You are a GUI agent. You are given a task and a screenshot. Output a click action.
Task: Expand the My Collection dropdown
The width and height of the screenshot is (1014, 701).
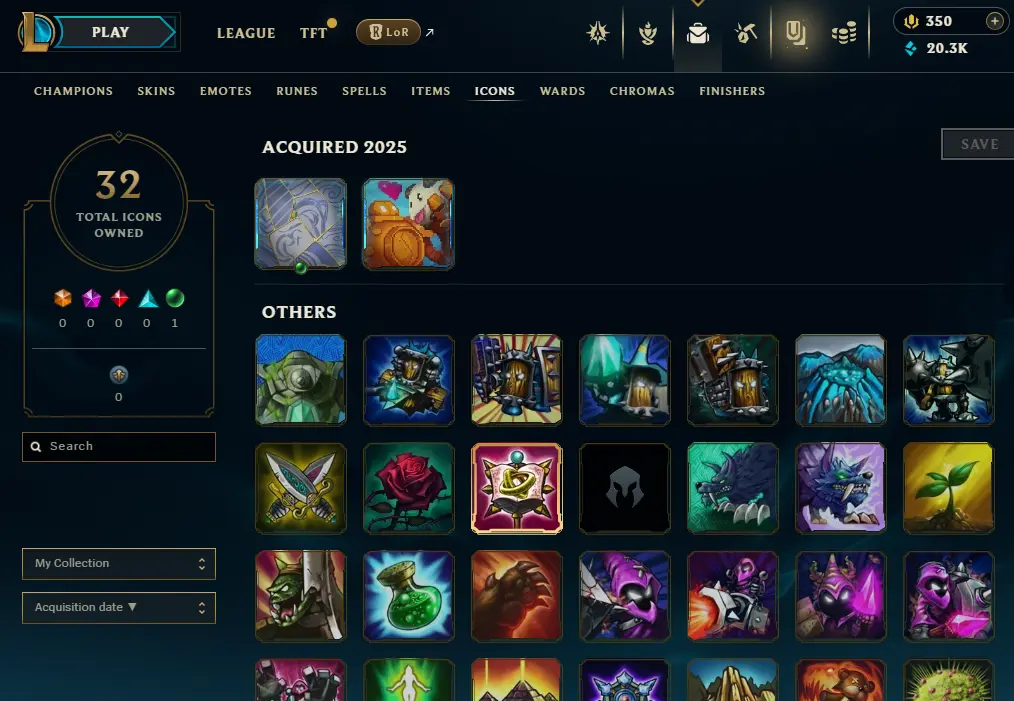[x=119, y=564]
